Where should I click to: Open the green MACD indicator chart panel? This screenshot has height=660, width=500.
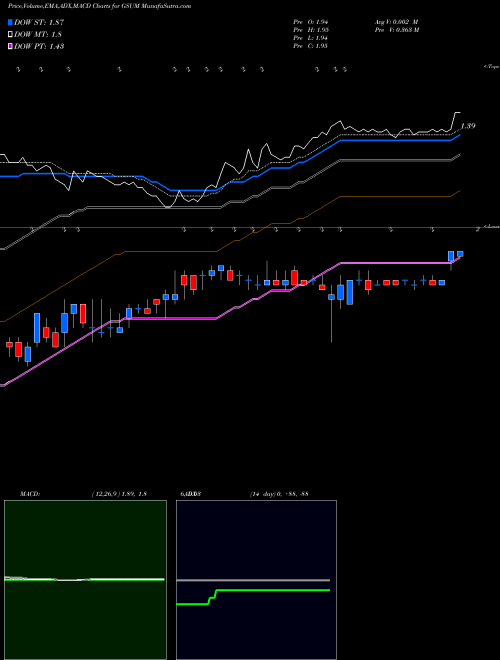point(85,580)
